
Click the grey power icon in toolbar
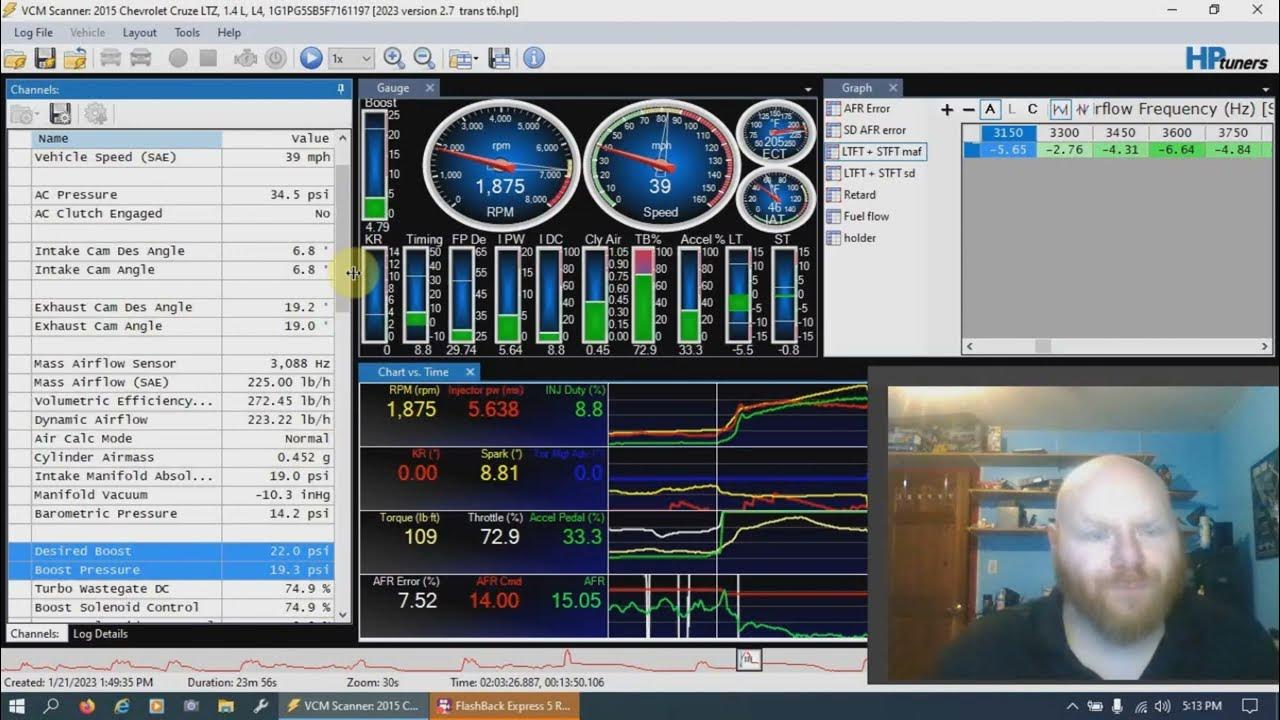tap(275, 58)
